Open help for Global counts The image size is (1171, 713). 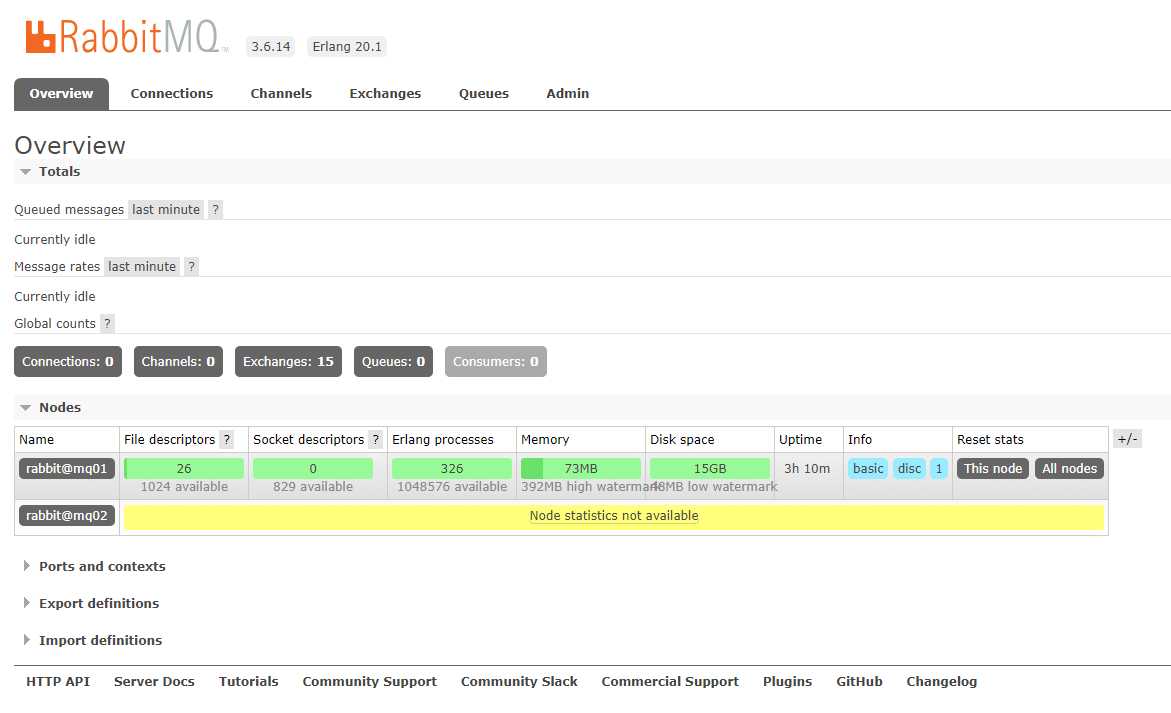[x=107, y=323]
